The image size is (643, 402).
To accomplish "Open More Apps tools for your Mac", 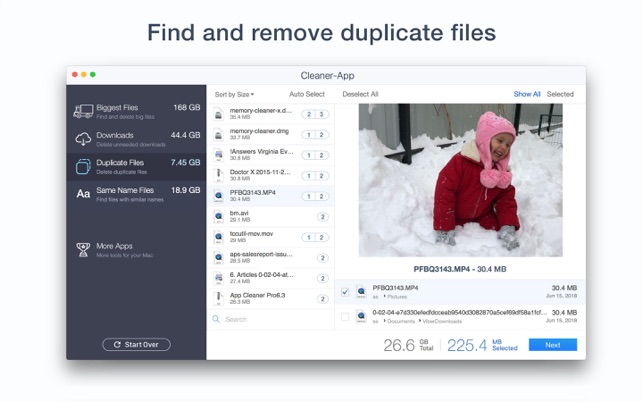I will 137,249.
